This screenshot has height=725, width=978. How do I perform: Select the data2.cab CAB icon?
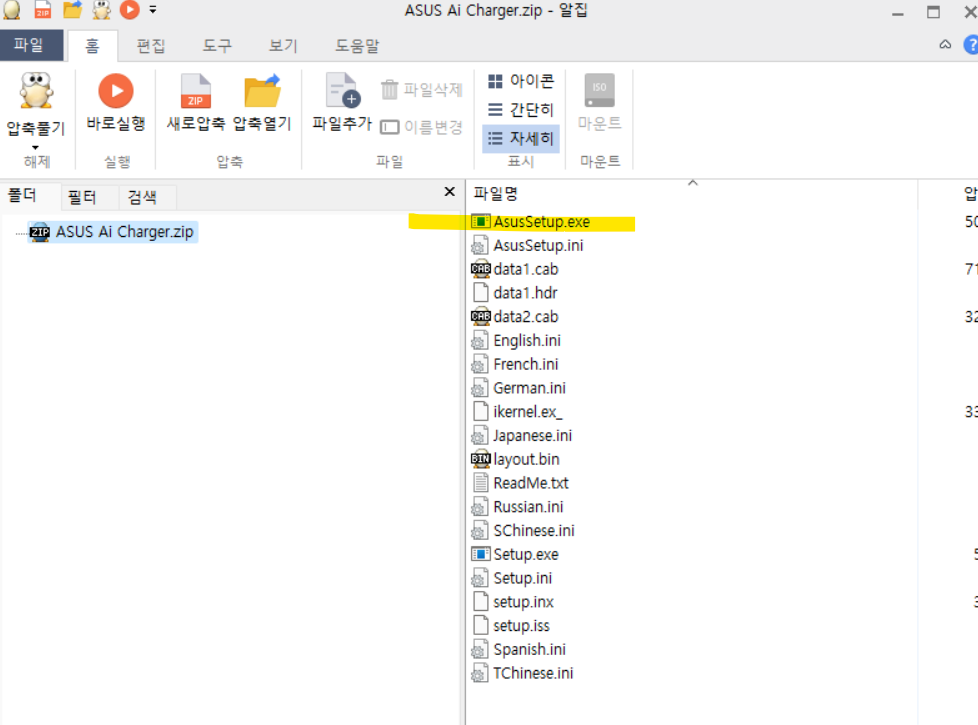point(480,317)
